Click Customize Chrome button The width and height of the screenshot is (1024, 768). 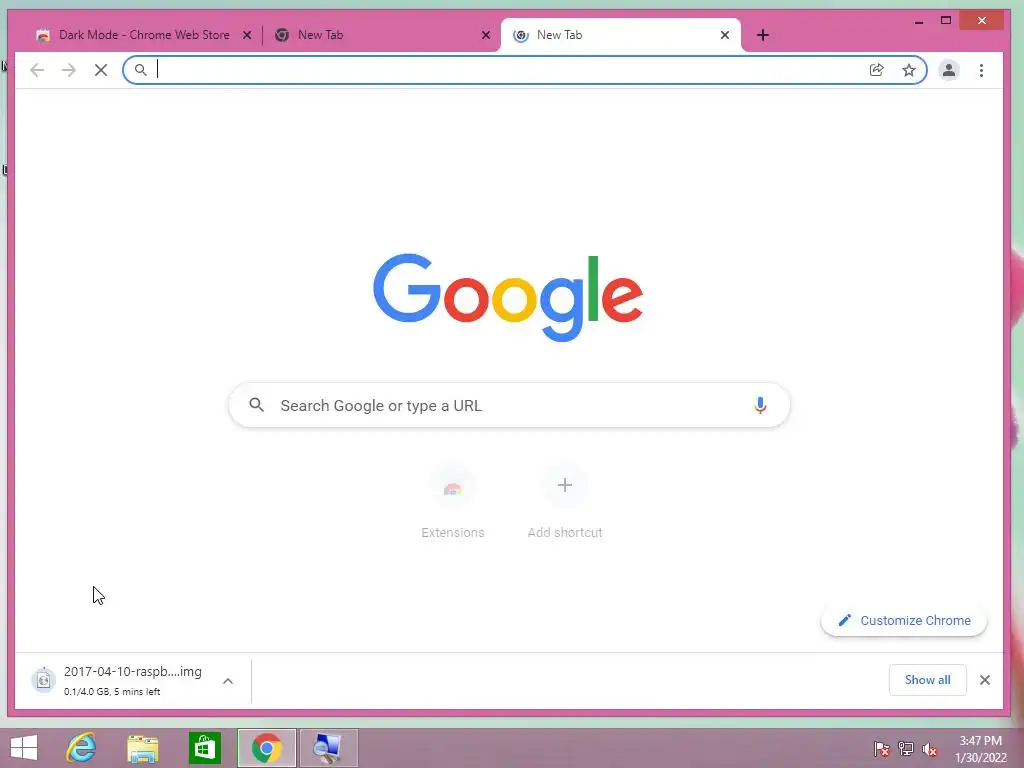tap(904, 620)
